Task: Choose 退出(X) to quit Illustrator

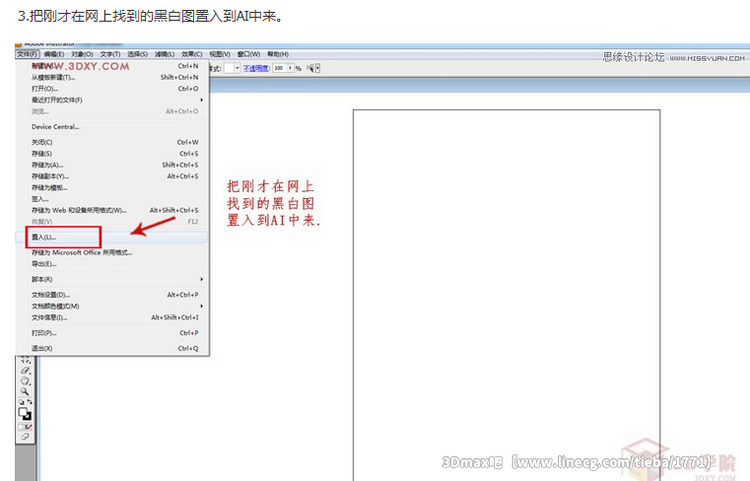Action: [x=112, y=348]
